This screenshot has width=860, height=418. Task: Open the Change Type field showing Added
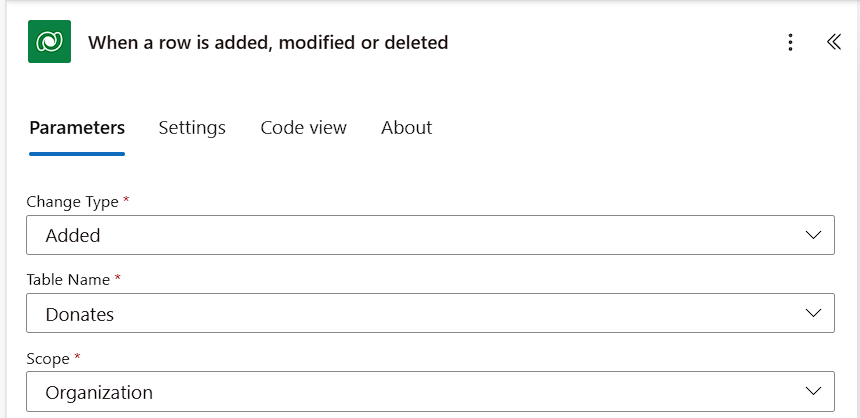[400, 235]
